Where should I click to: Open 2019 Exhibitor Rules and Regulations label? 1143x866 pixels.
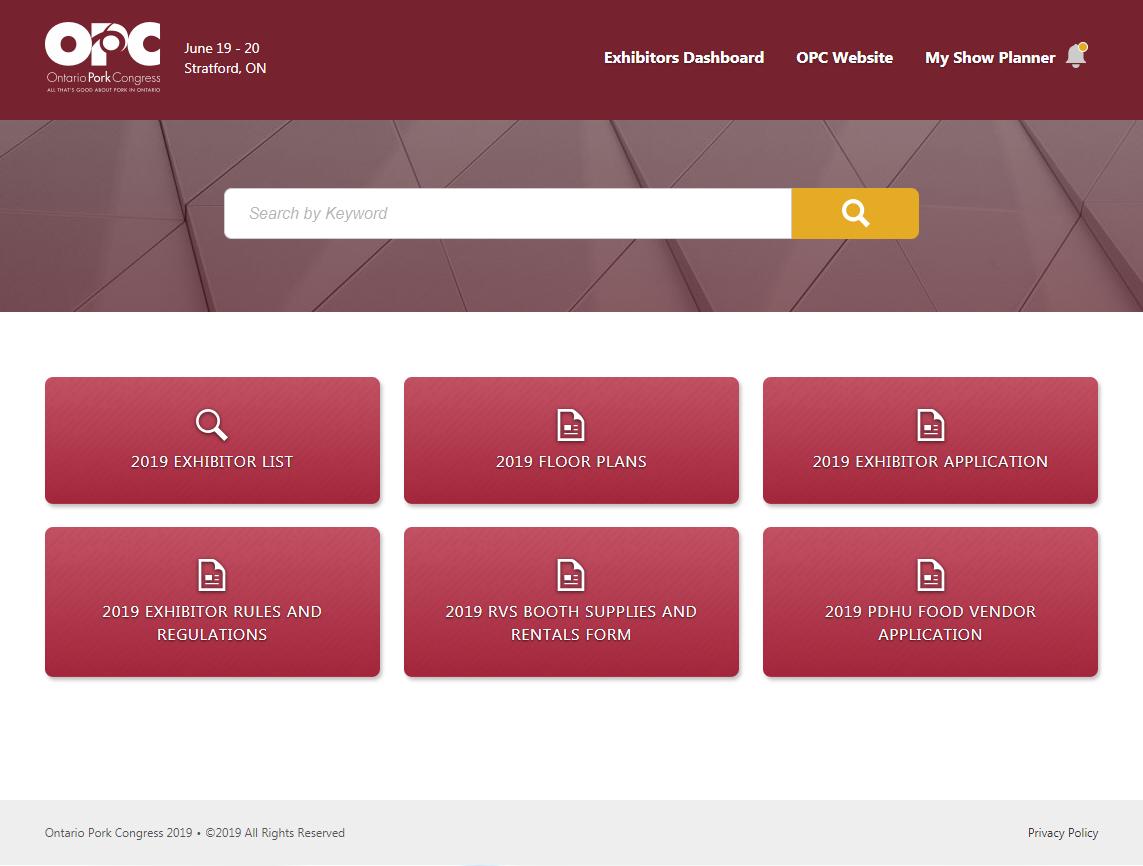click(x=211, y=623)
